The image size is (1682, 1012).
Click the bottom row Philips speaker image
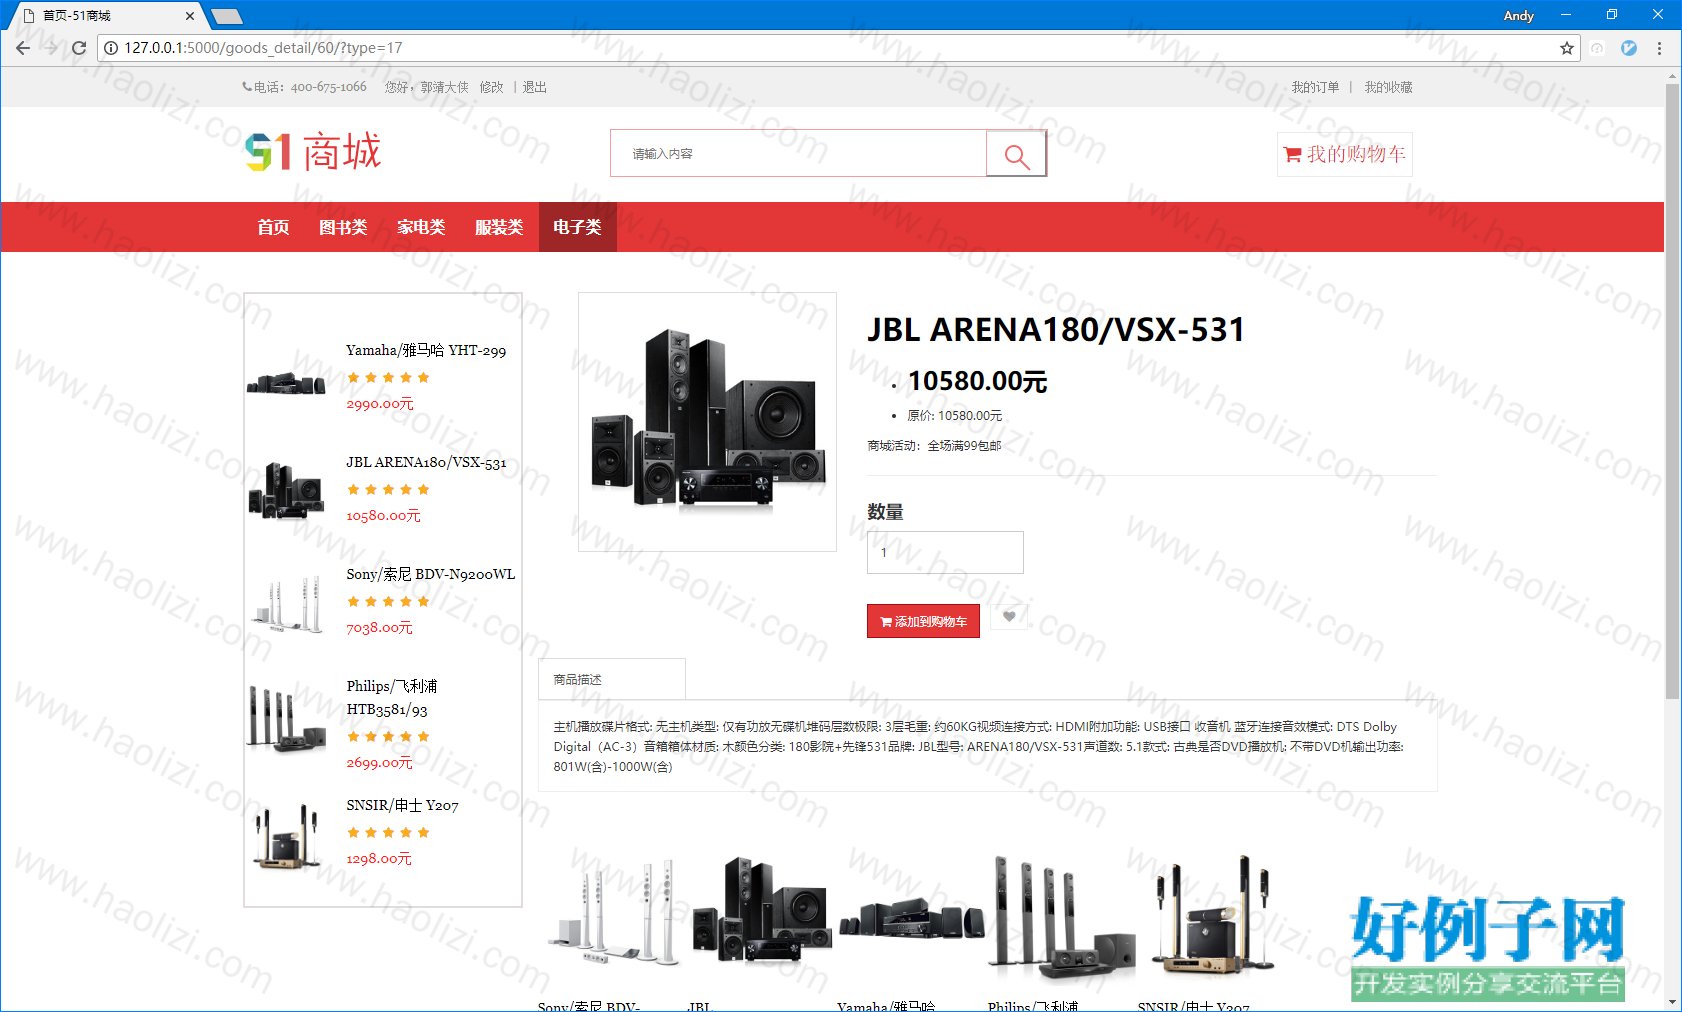1062,915
